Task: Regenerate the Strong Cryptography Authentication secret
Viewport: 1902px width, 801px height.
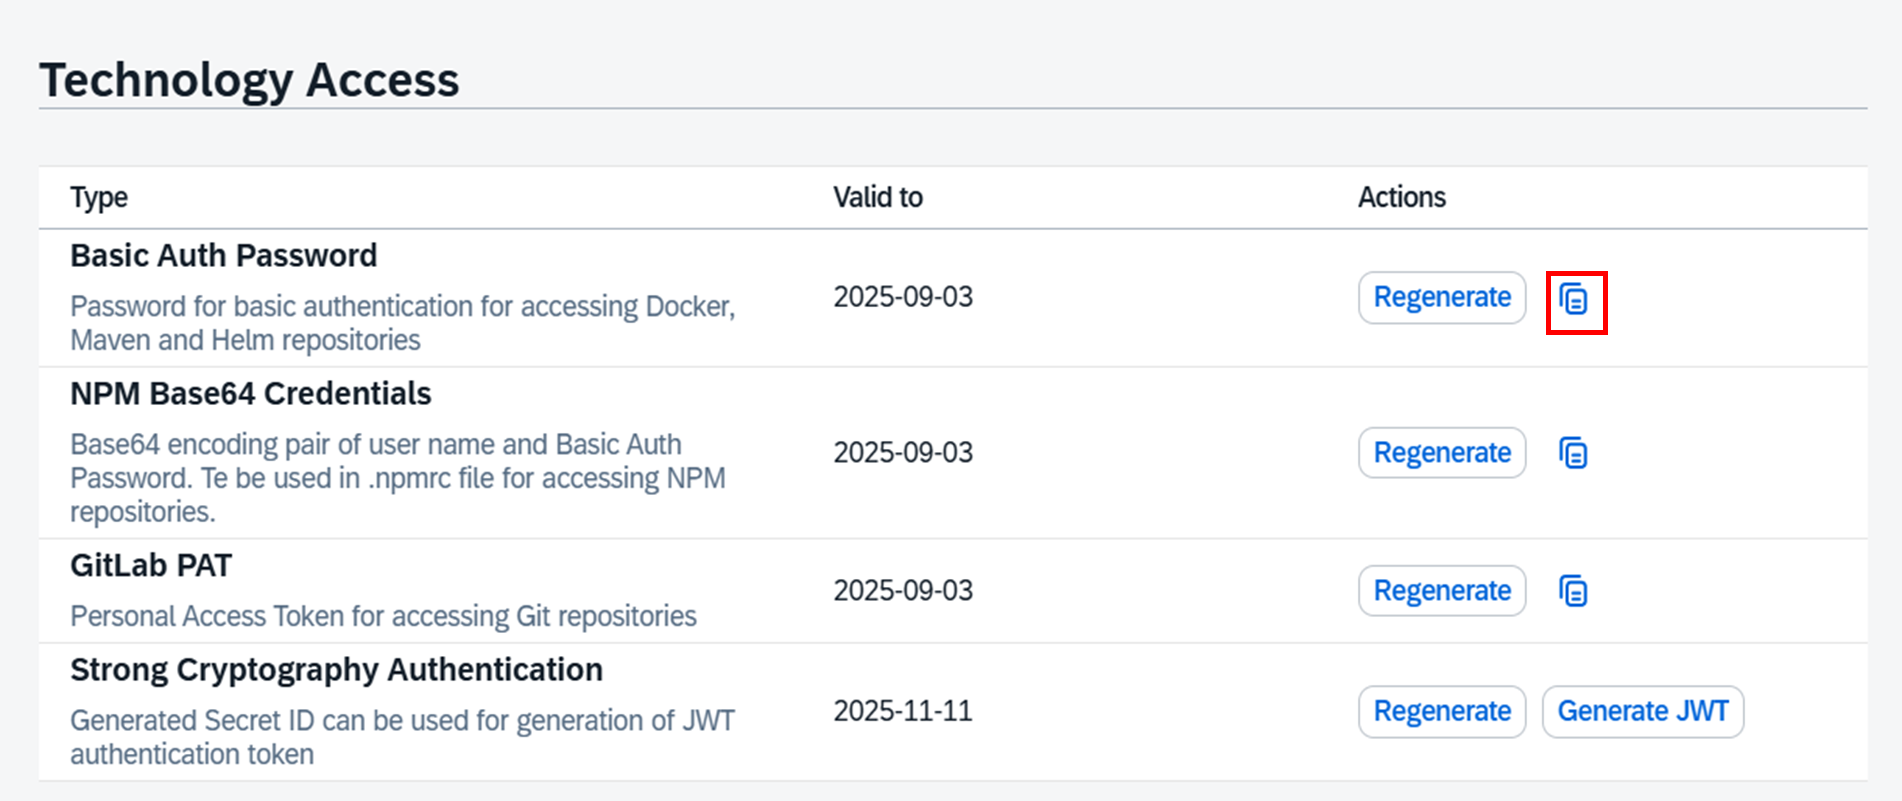Action: (1441, 711)
